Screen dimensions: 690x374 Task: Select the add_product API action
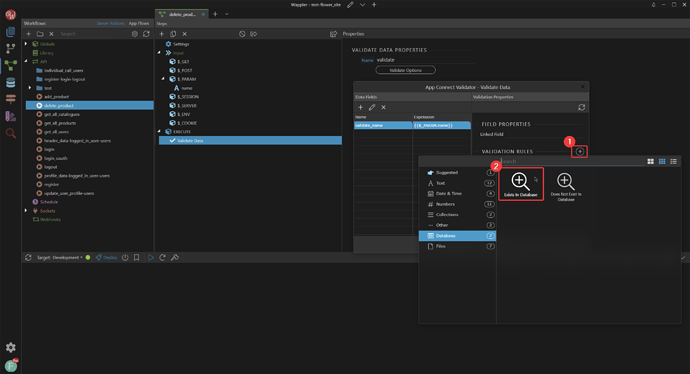[56, 97]
